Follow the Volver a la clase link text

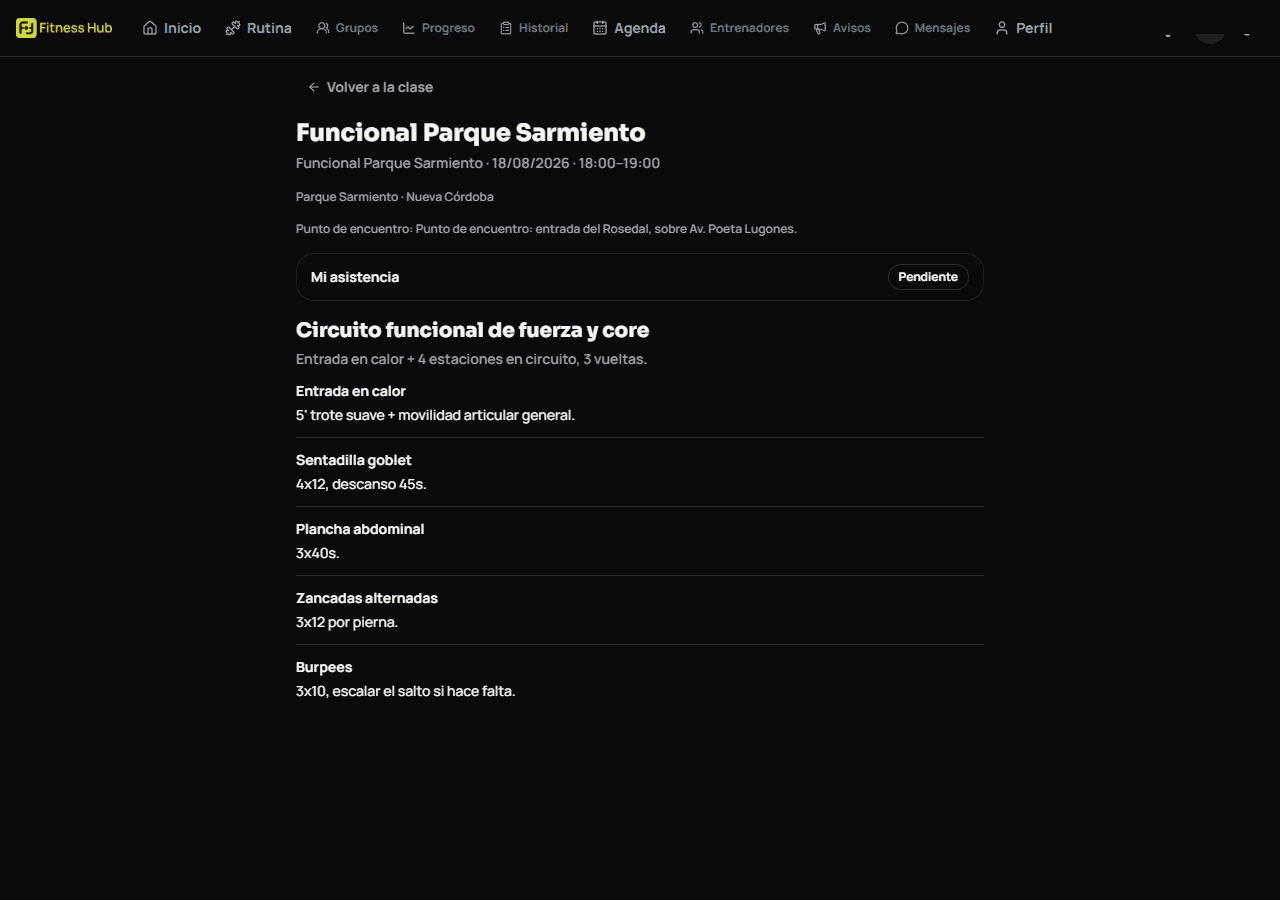tap(380, 87)
